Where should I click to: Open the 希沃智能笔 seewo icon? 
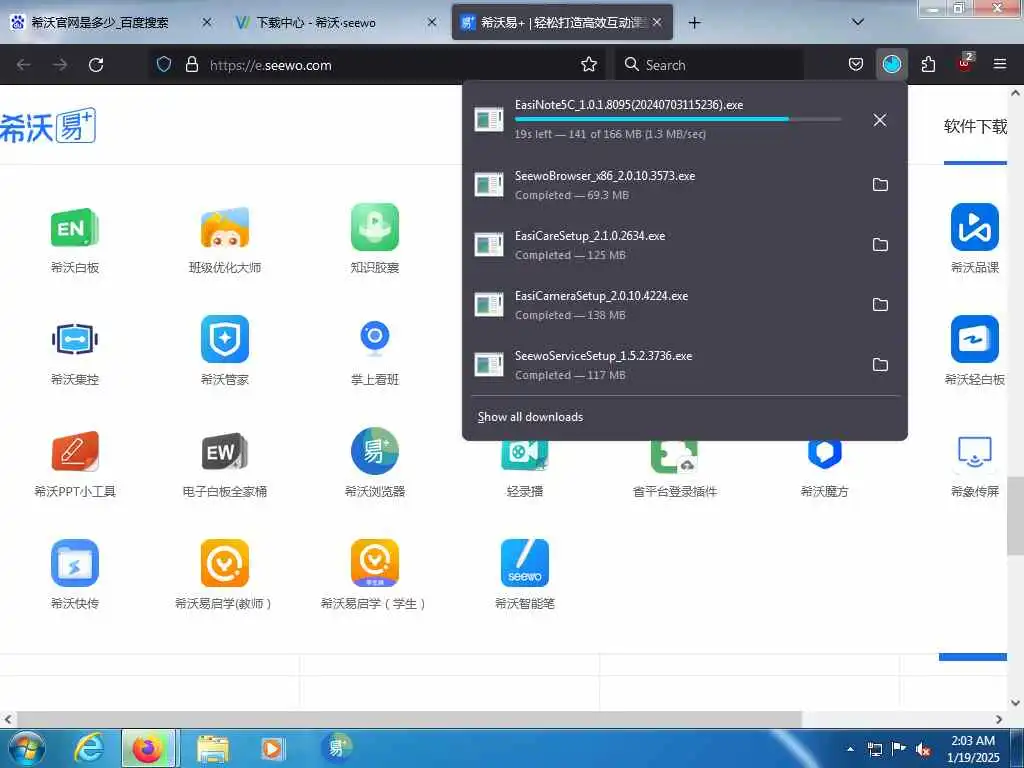tap(524, 563)
